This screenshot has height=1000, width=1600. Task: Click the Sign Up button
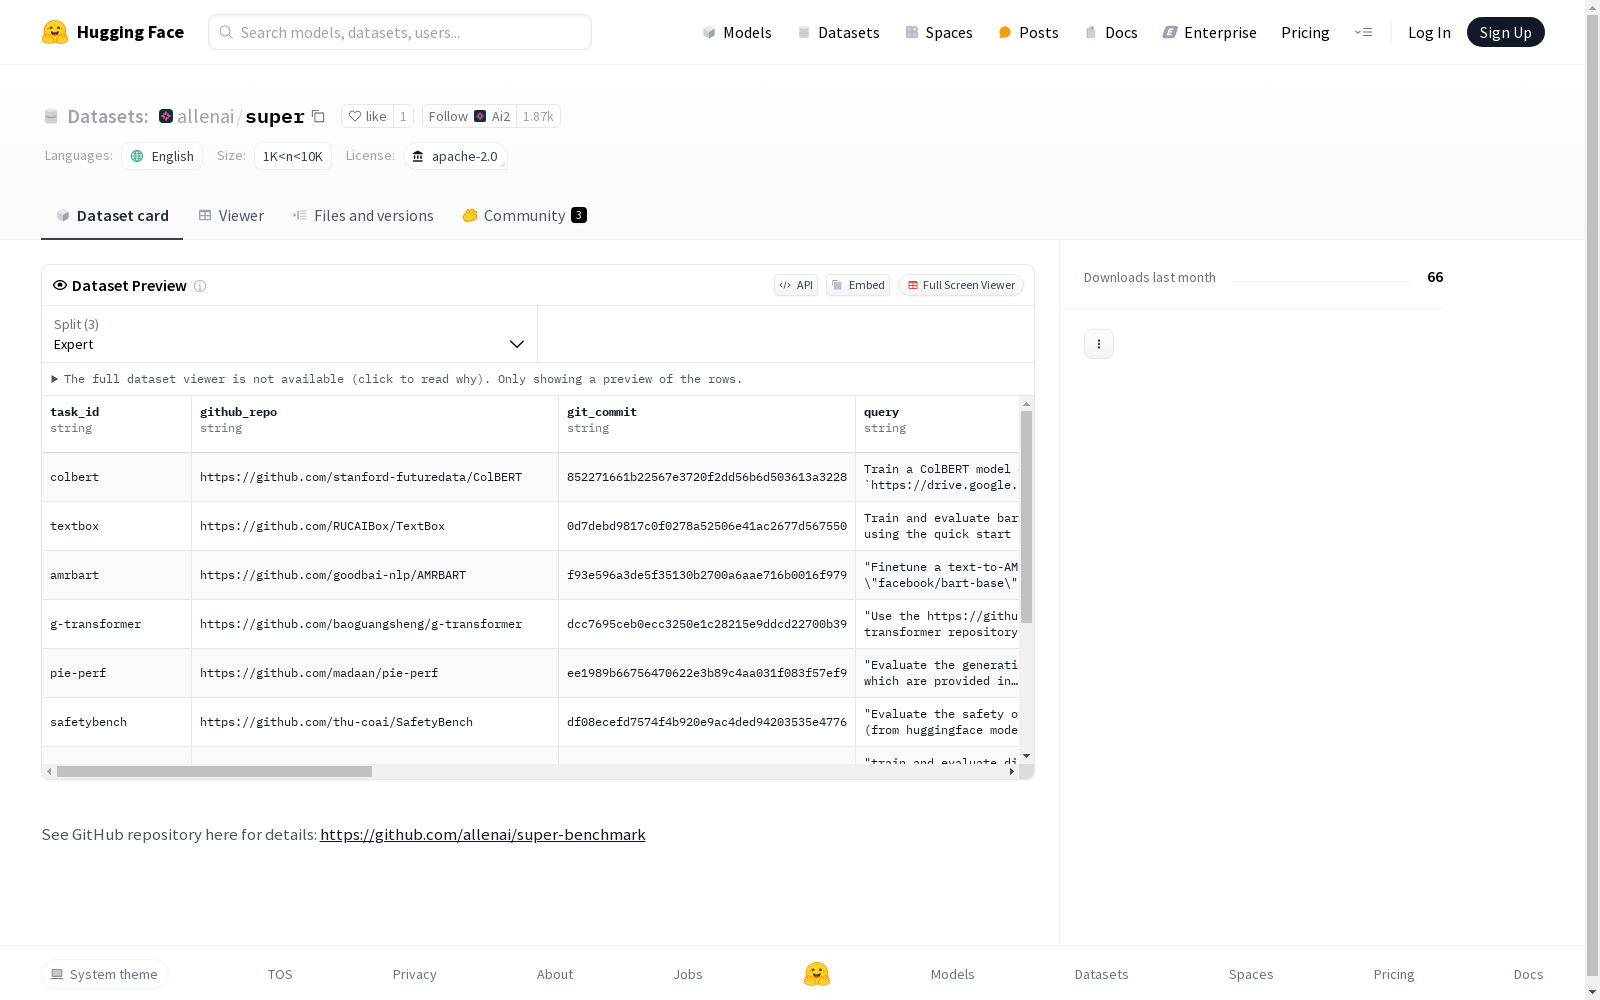tap(1505, 32)
